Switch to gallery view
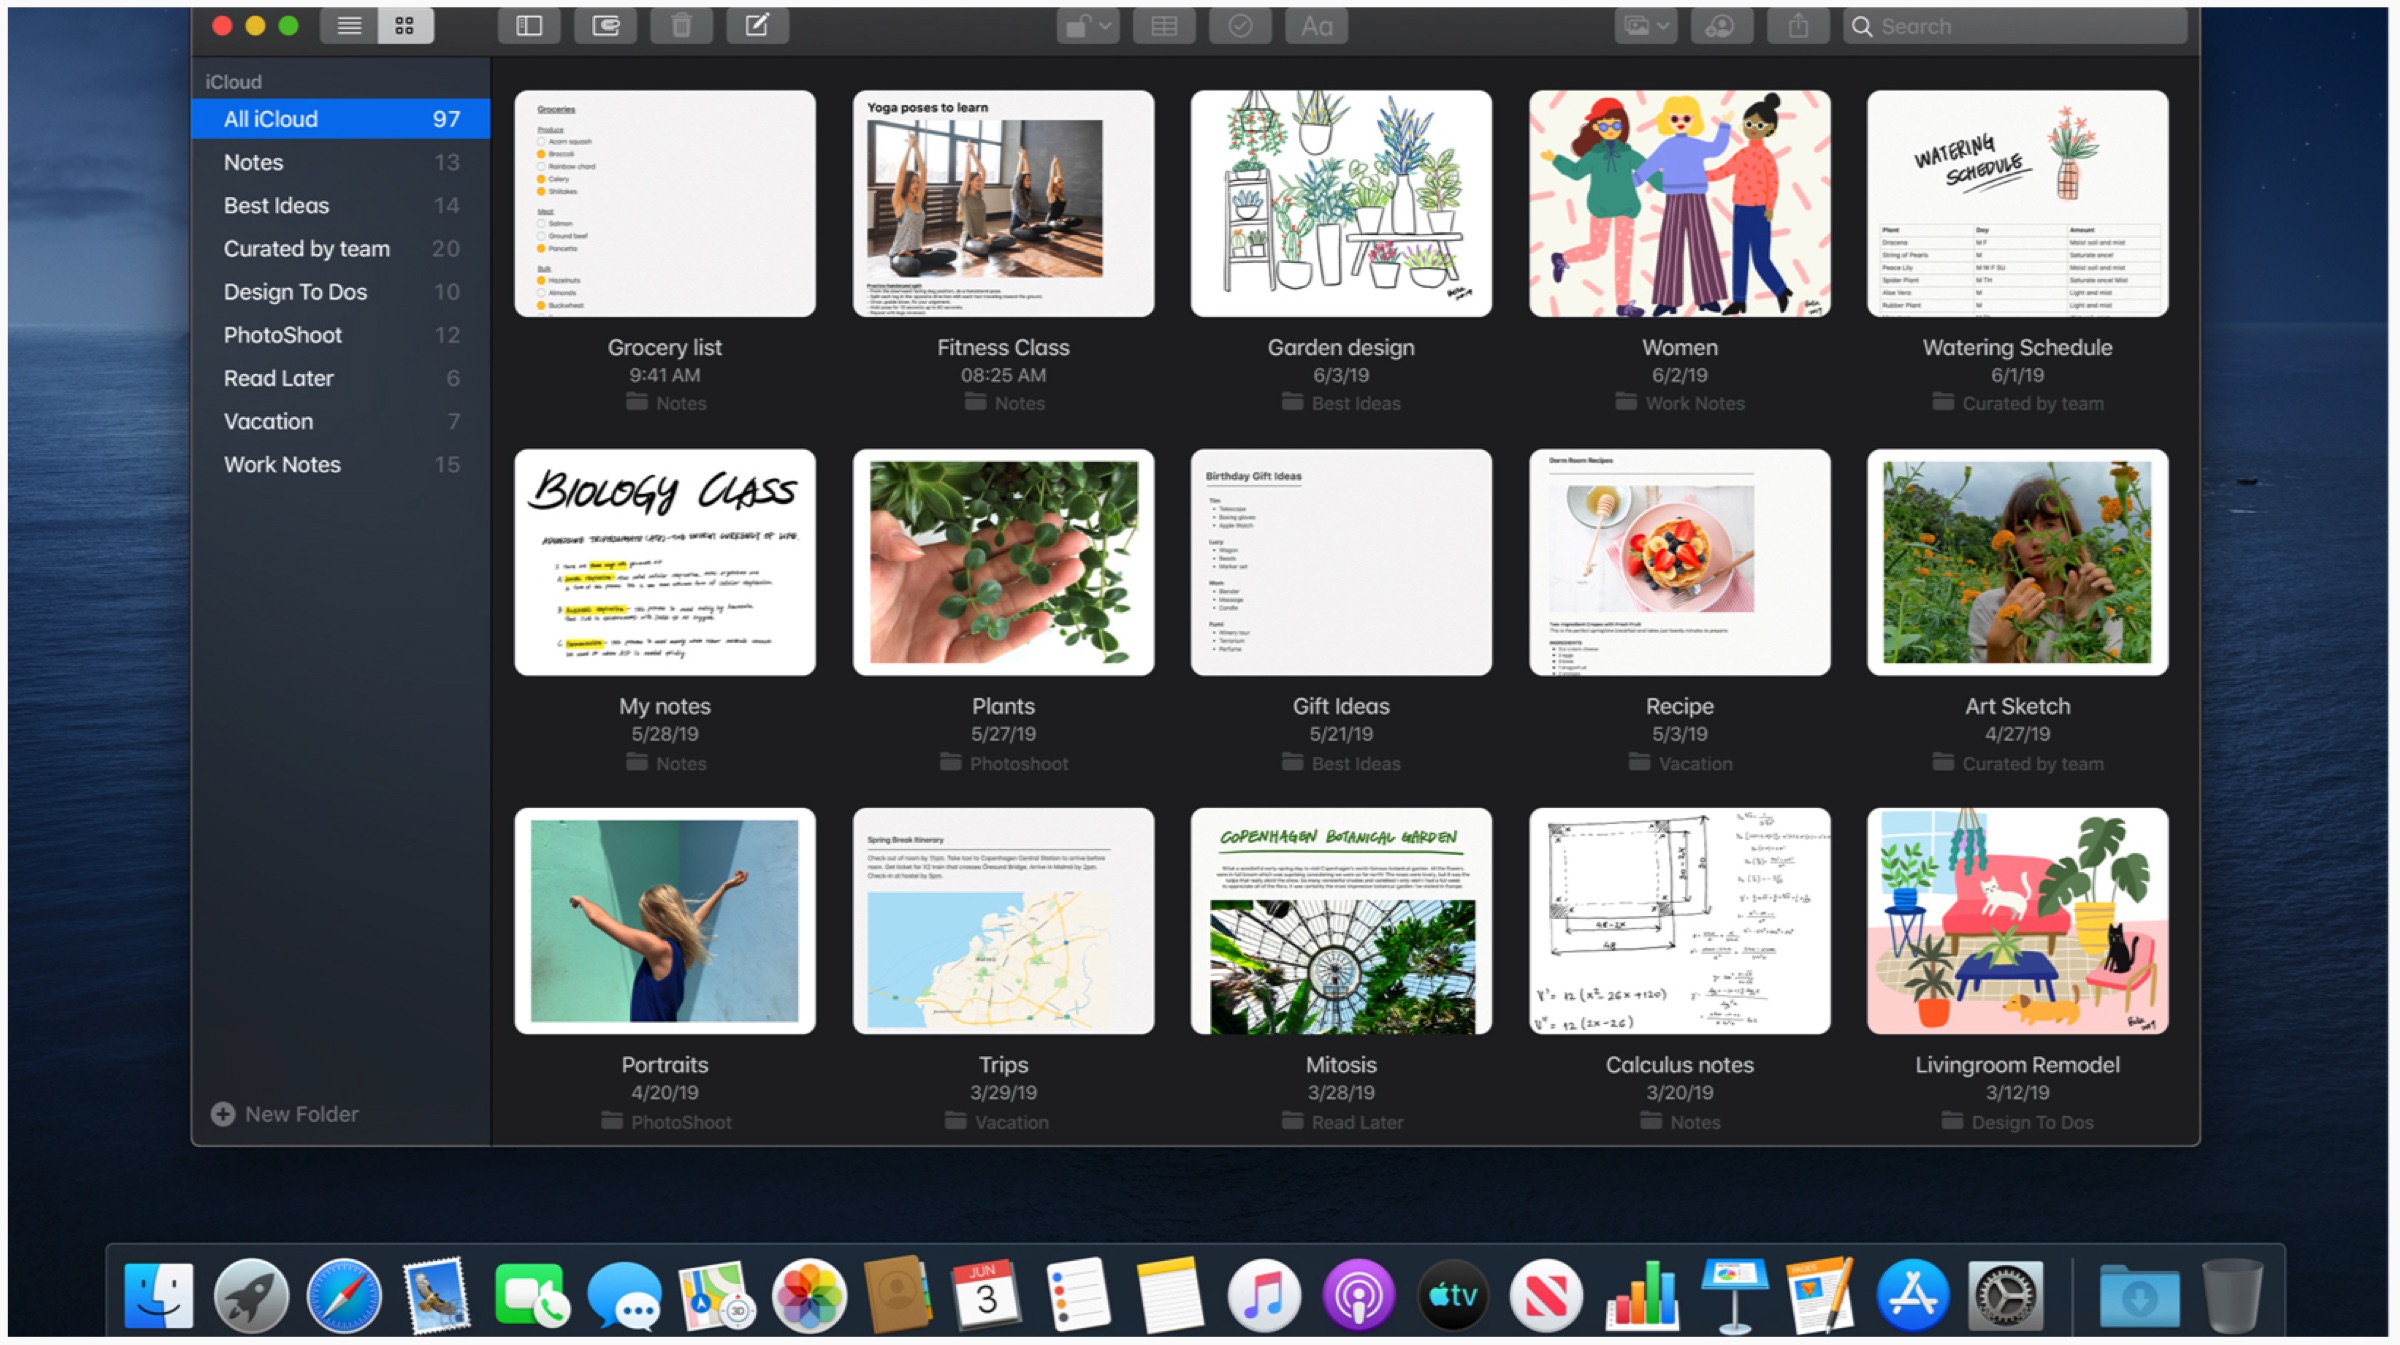The width and height of the screenshot is (2400, 1345). tap(405, 26)
